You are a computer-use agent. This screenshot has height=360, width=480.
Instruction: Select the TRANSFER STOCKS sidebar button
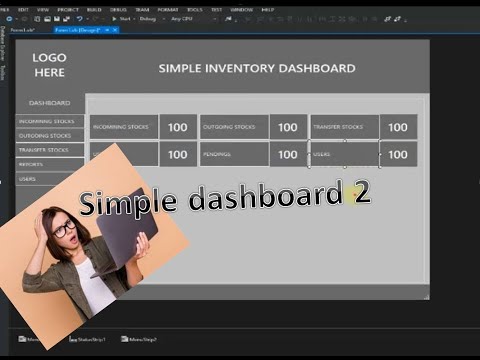point(50,150)
